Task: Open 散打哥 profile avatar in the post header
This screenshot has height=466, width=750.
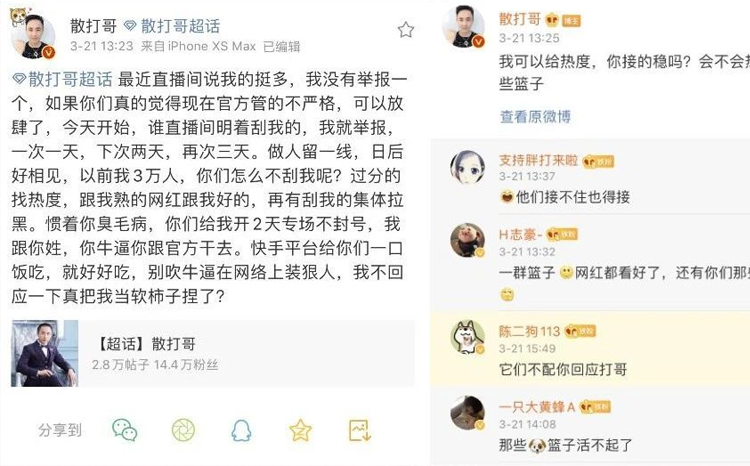Action: (x=33, y=35)
